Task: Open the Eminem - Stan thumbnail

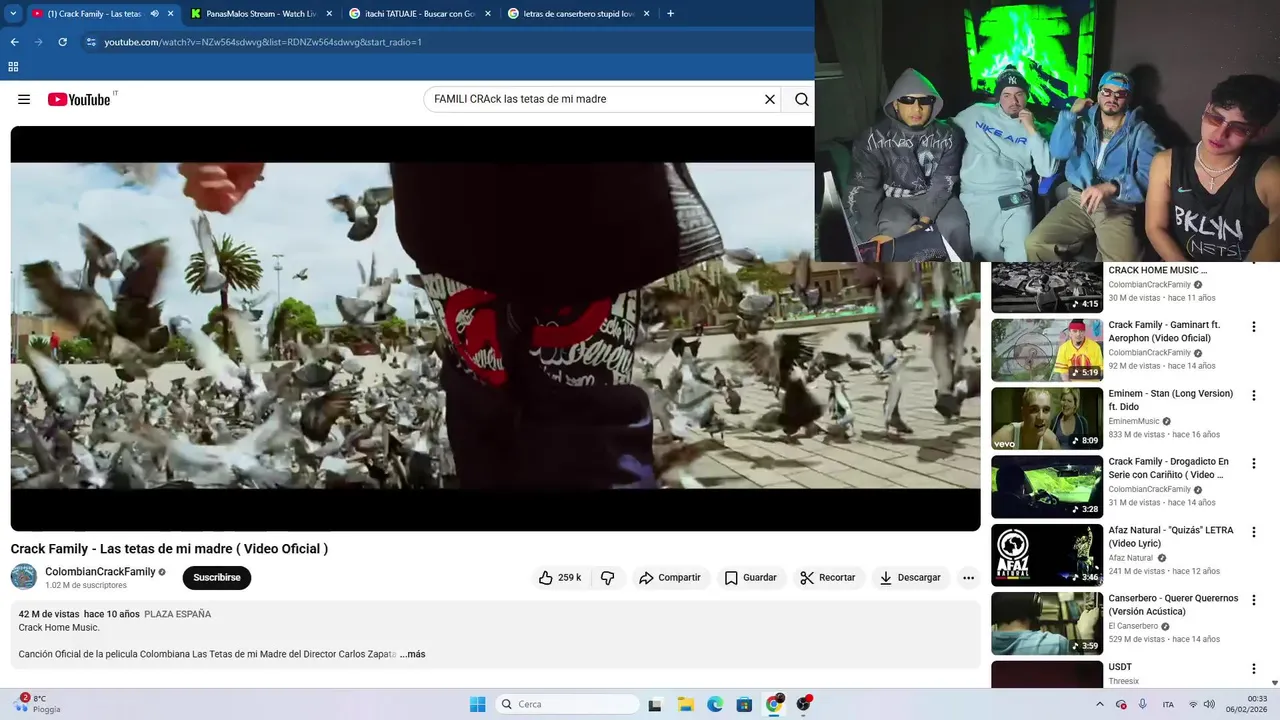Action: [x=1047, y=418]
